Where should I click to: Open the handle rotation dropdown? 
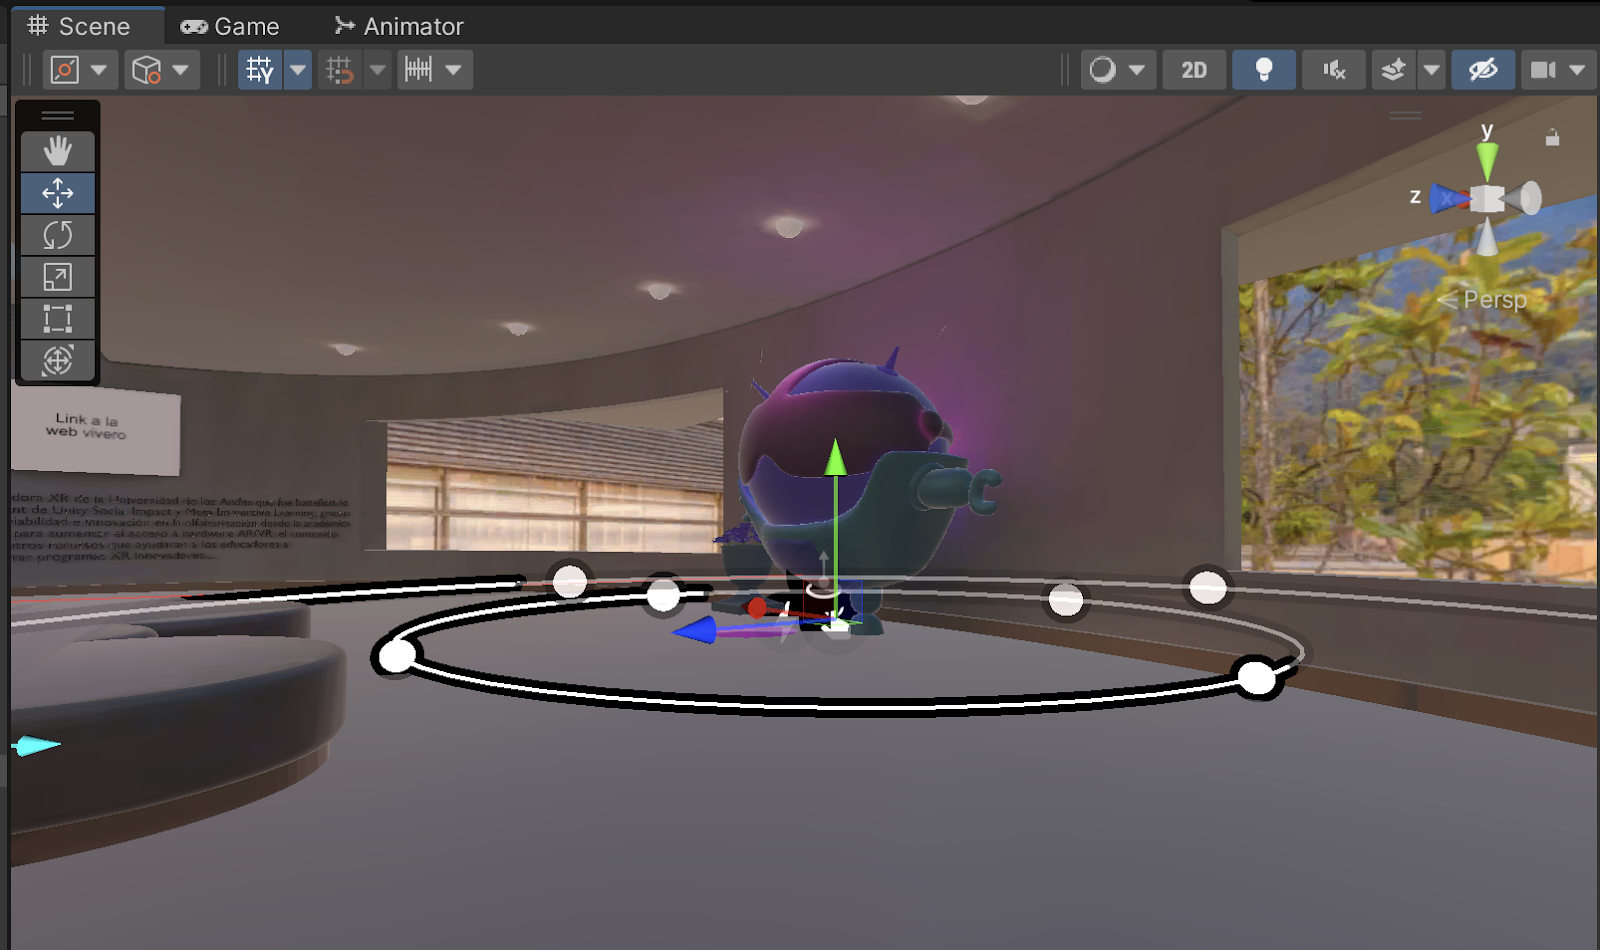[x=181, y=70]
